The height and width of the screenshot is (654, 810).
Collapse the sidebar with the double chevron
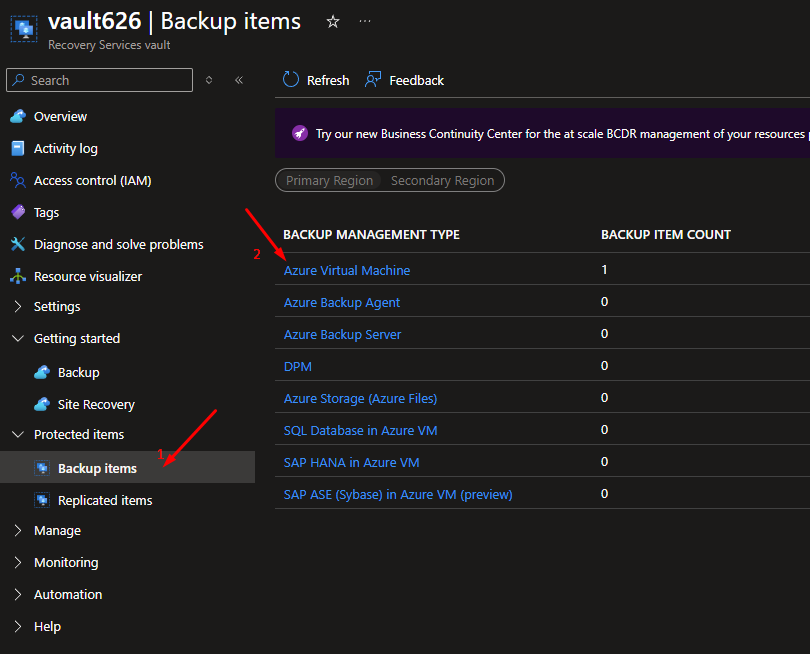point(239,80)
